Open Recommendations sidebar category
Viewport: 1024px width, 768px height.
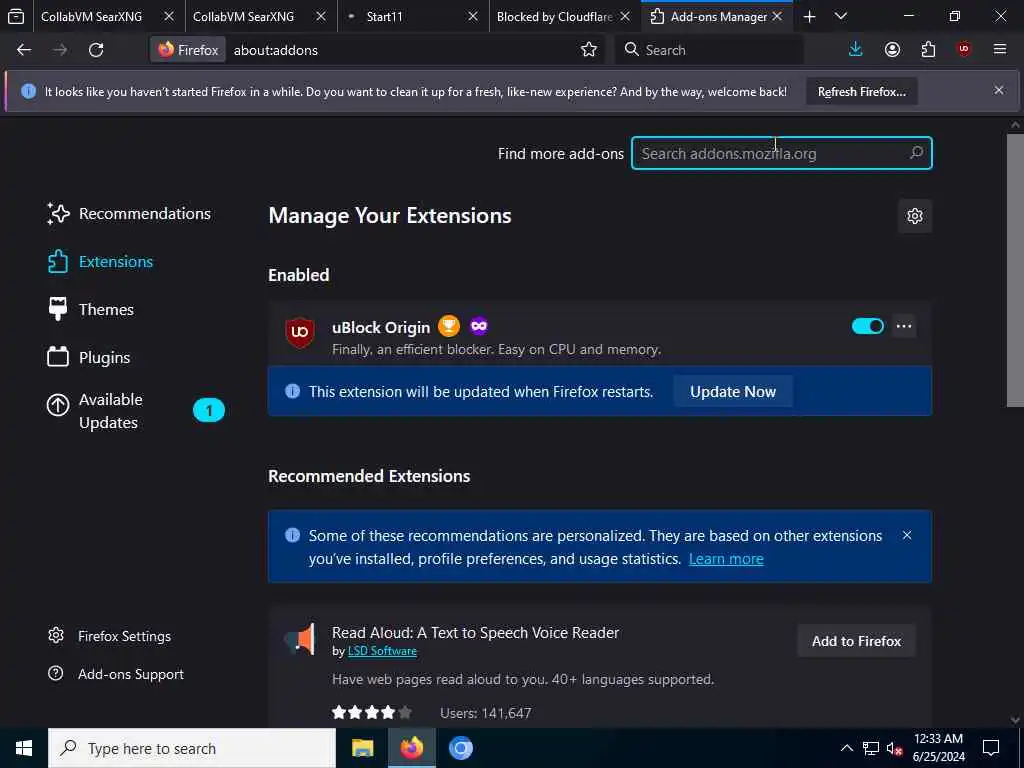point(129,214)
